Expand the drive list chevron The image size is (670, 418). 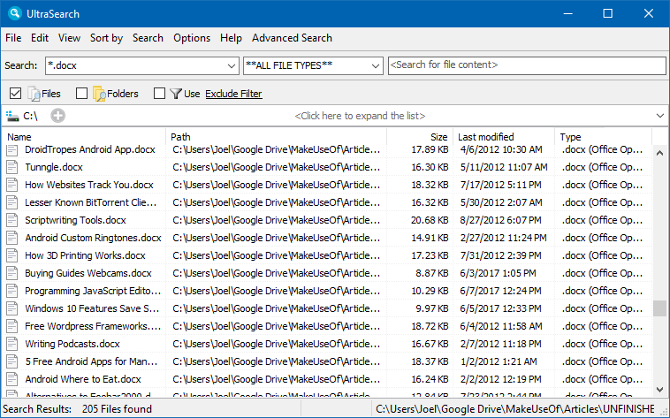click(x=660, y=116)
